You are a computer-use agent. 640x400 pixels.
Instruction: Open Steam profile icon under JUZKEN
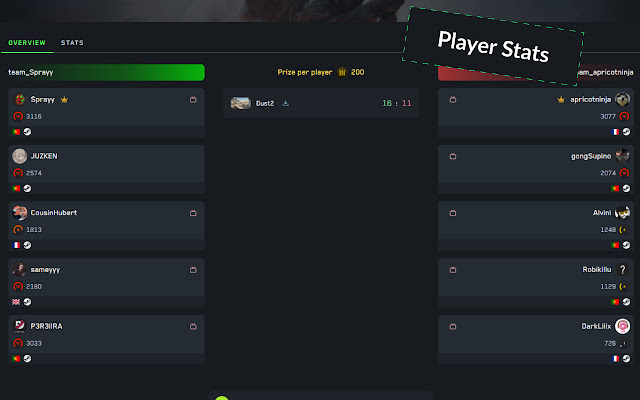[x=27, y=188]
